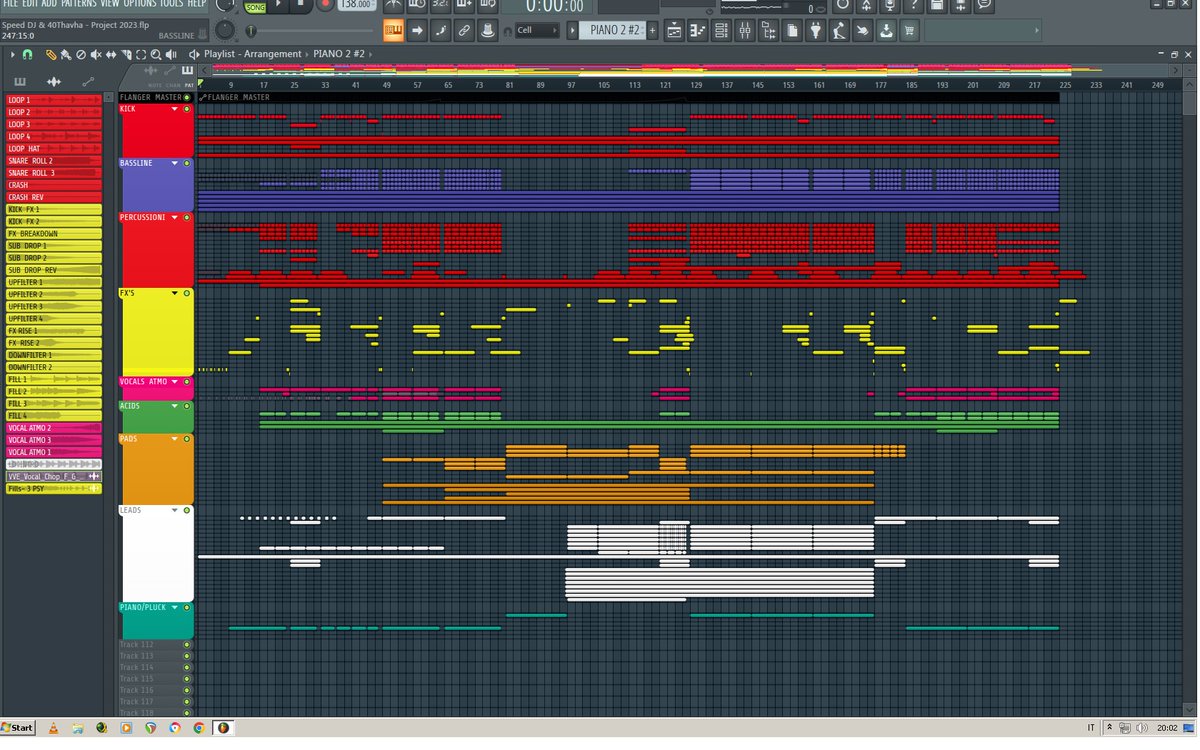
Task: Click the plus button to add a pattern
Action: pos(652,31)
